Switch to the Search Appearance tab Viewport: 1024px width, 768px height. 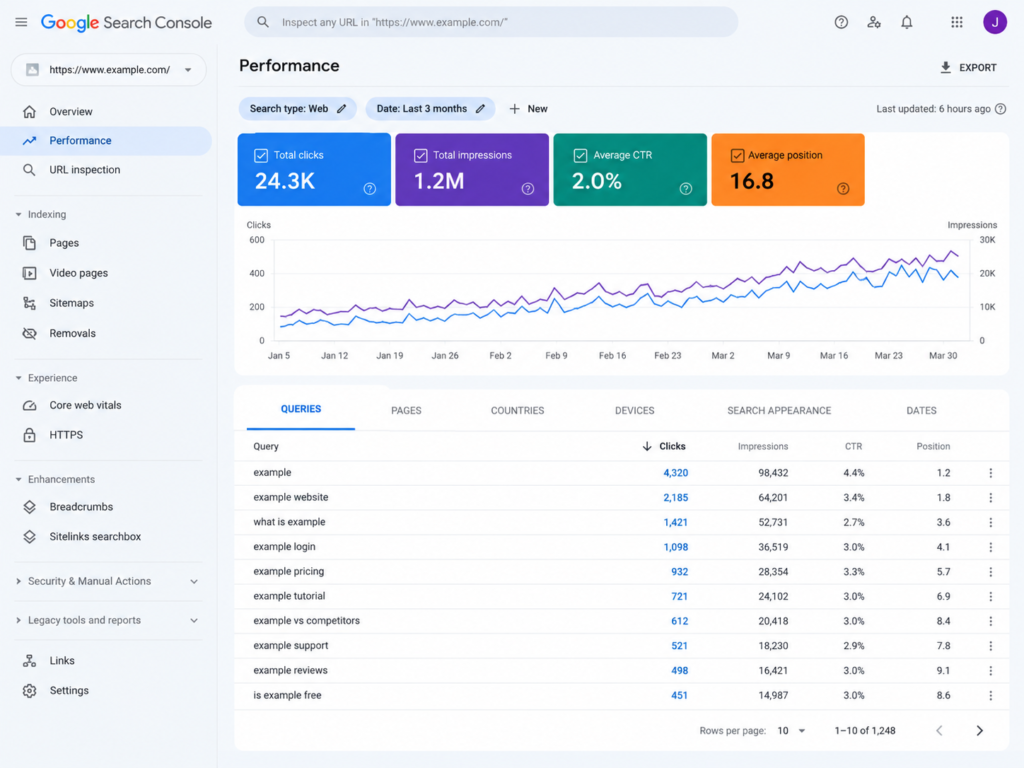point(779,411)
